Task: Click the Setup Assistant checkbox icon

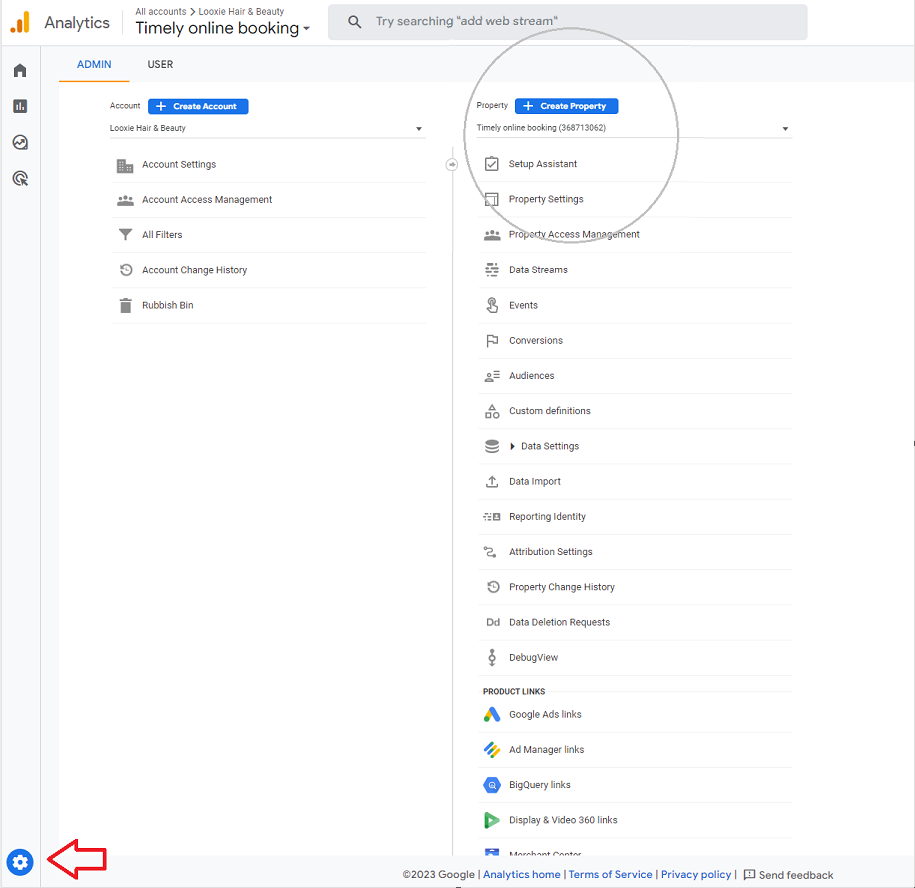Action: pos(492,164)
